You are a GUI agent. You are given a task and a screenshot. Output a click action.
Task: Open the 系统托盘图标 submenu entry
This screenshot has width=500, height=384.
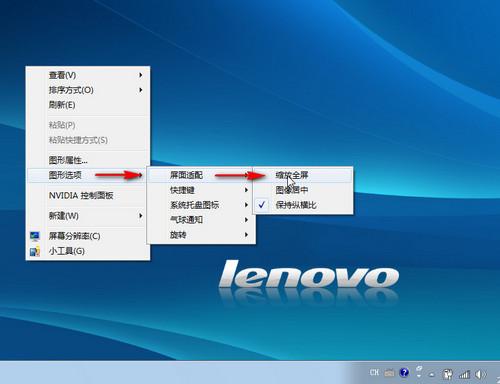point(201,205)
